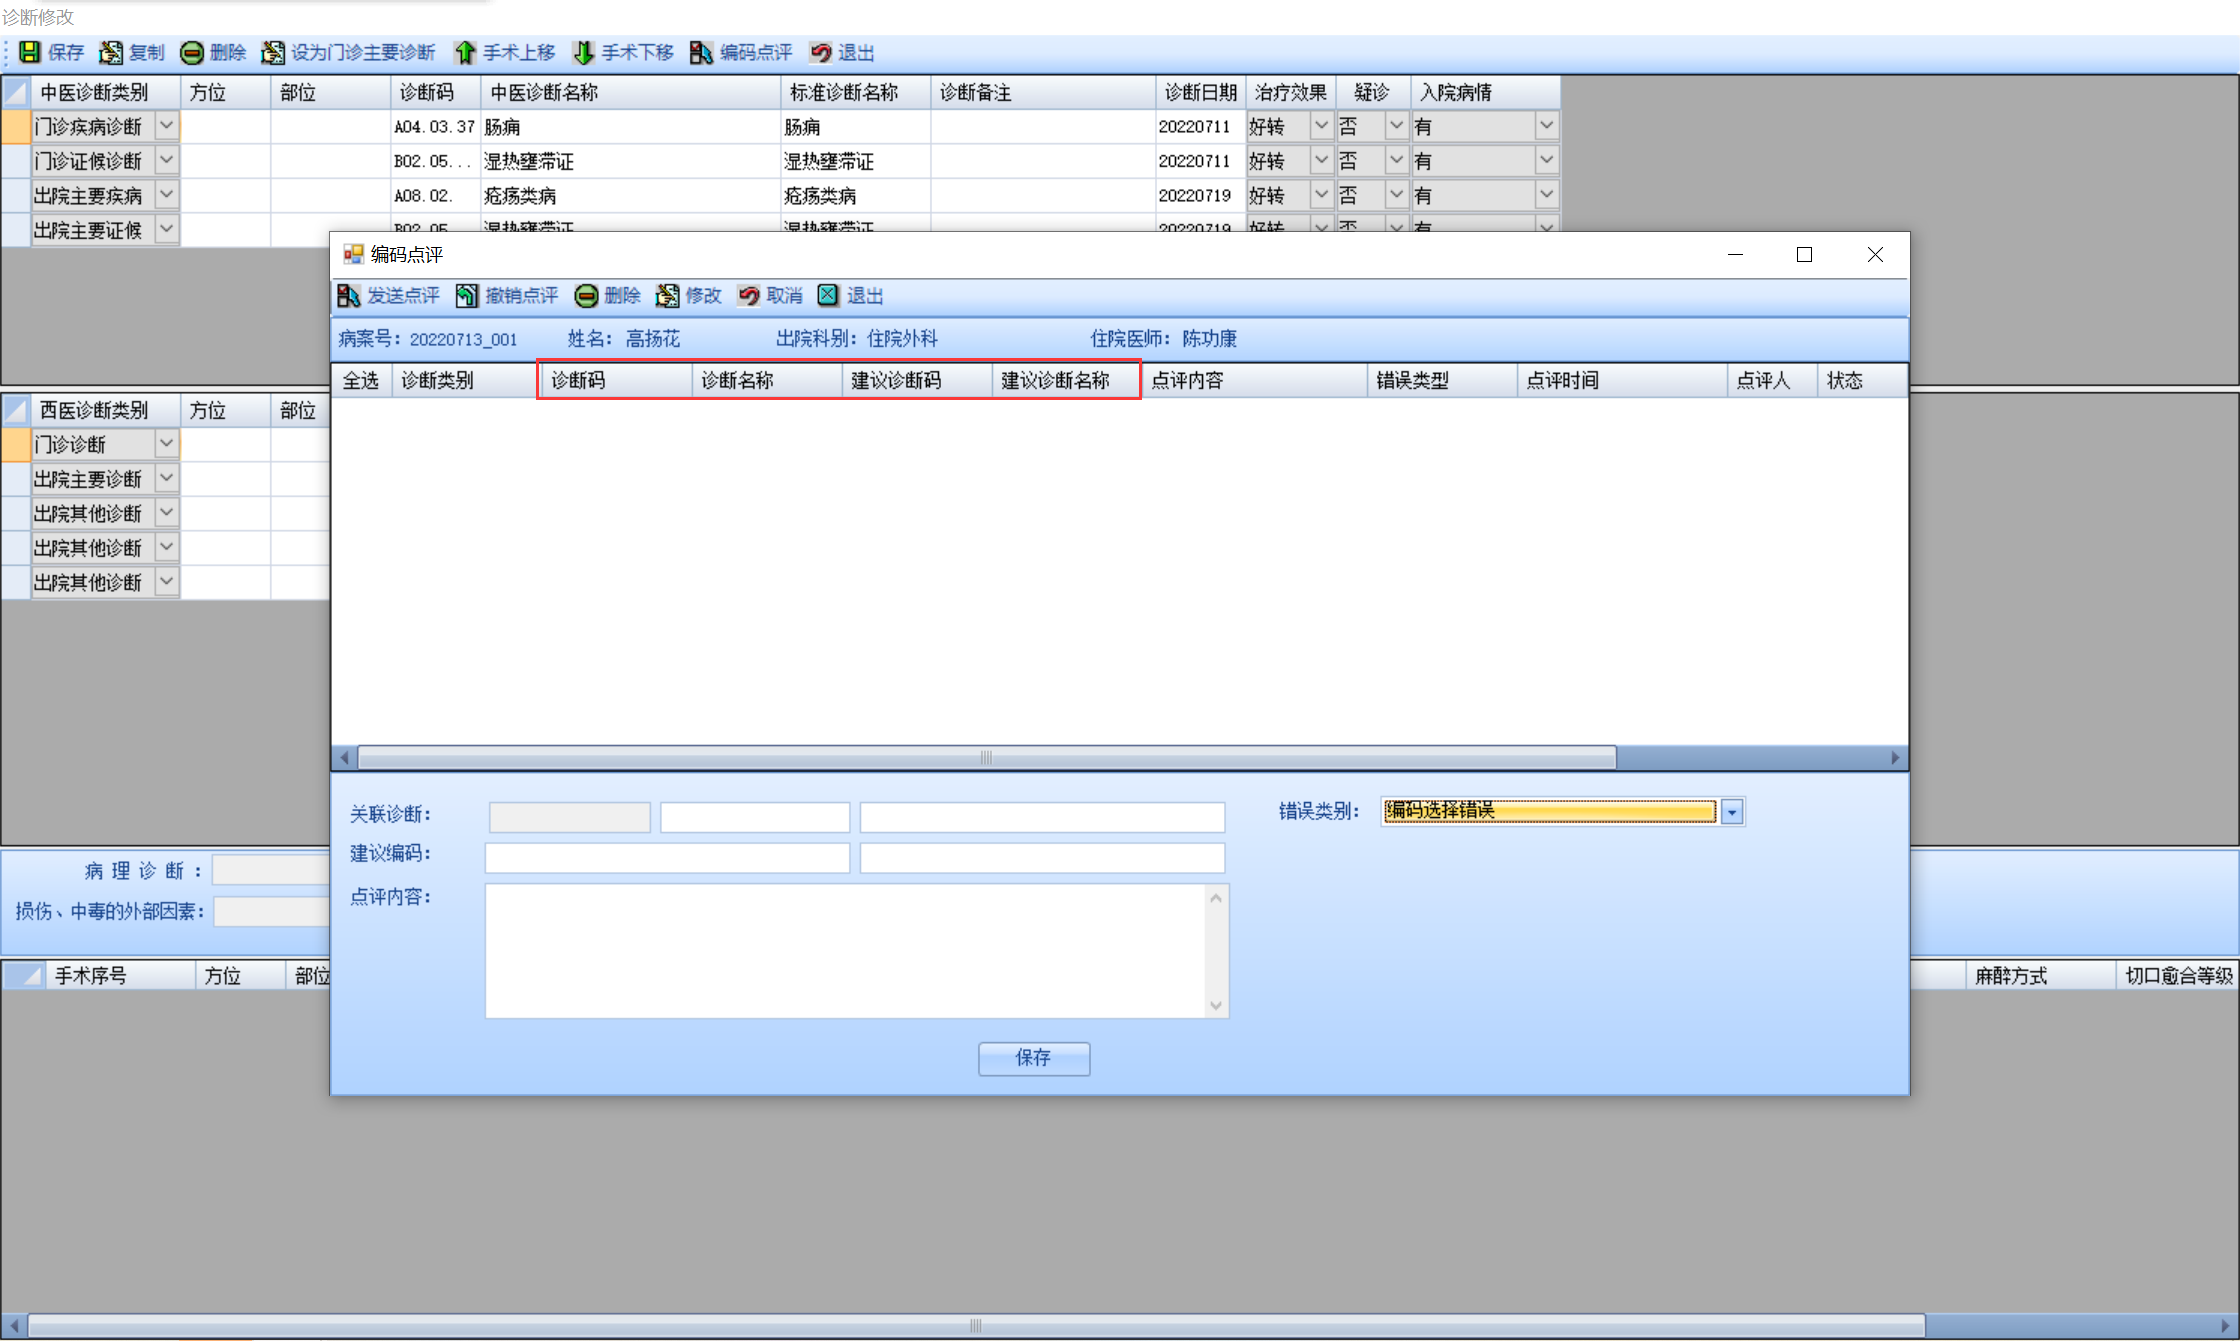
Task: Move surgery up with 手术上移 arrow
Action: tap(465, 52)
